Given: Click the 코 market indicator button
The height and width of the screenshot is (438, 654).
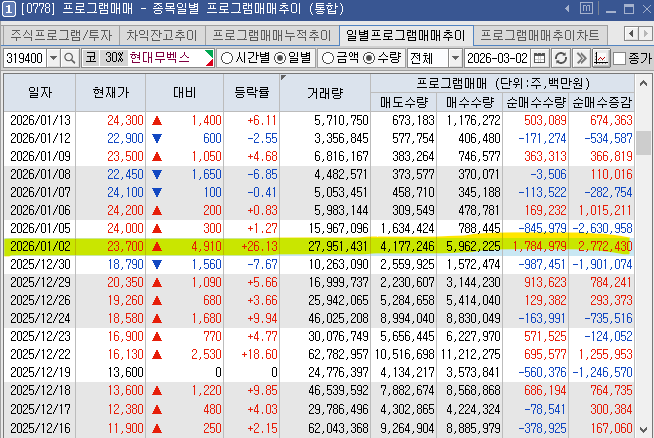Looking at the screenshot, I should coord(91,58).
